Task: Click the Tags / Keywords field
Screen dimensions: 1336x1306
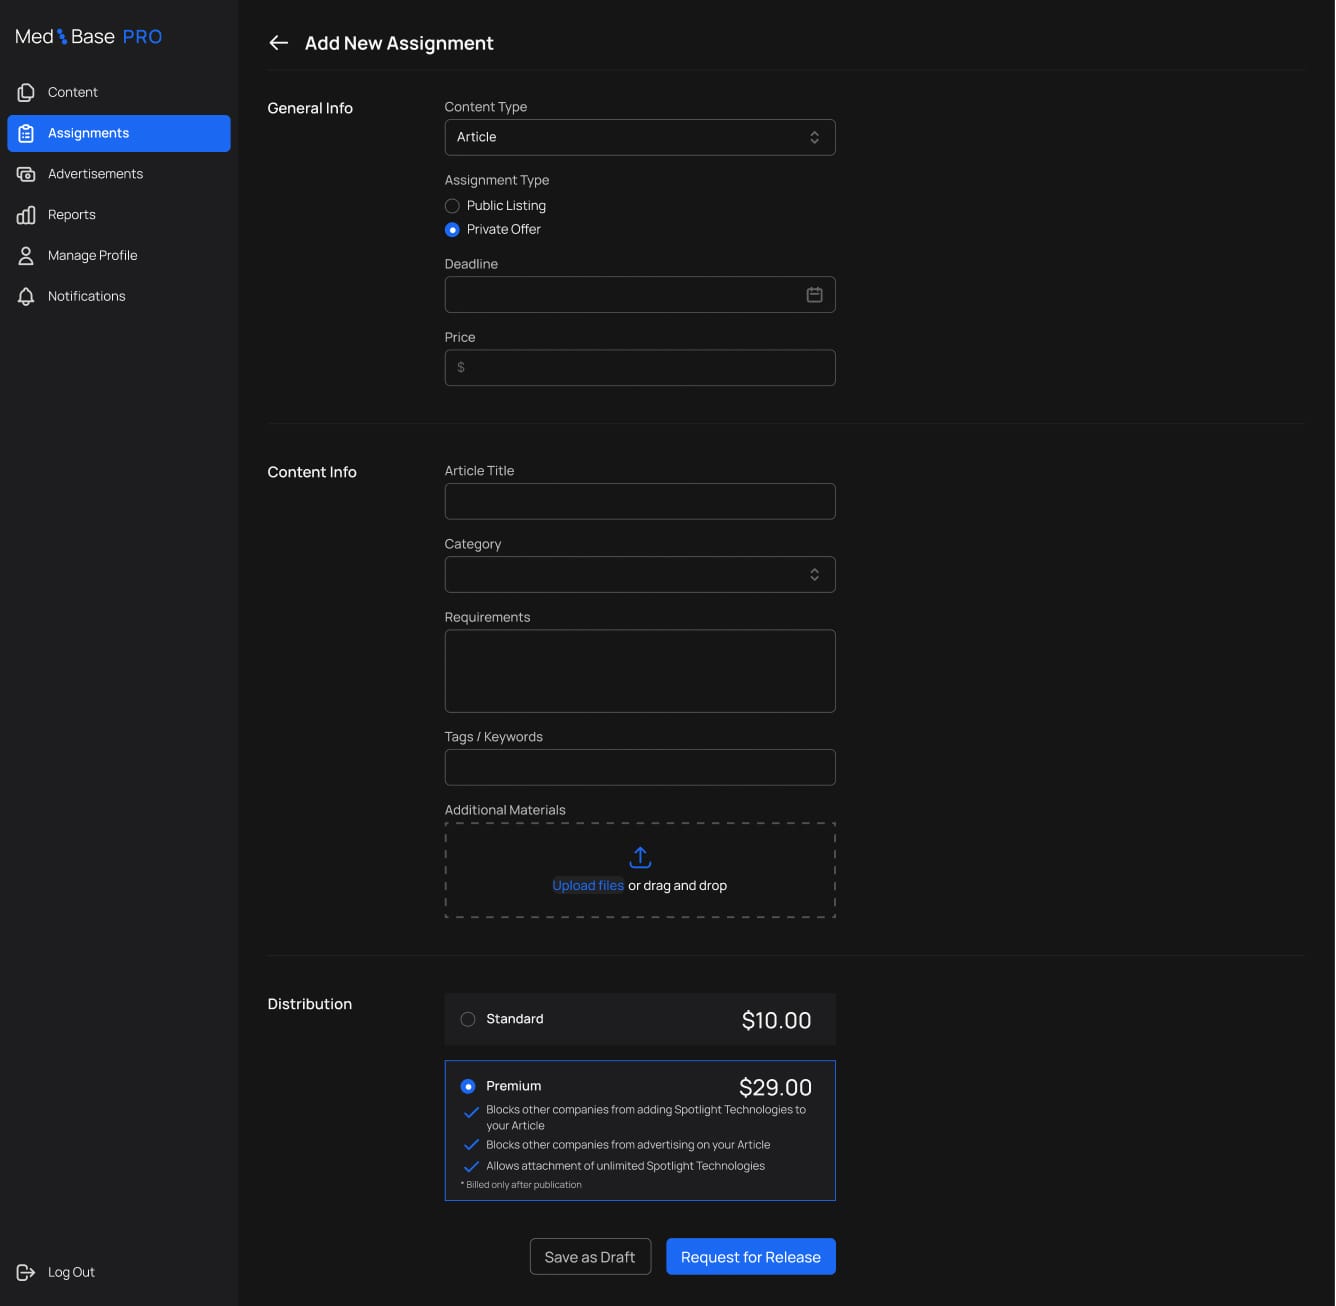Action: click(x=640, y=768)
